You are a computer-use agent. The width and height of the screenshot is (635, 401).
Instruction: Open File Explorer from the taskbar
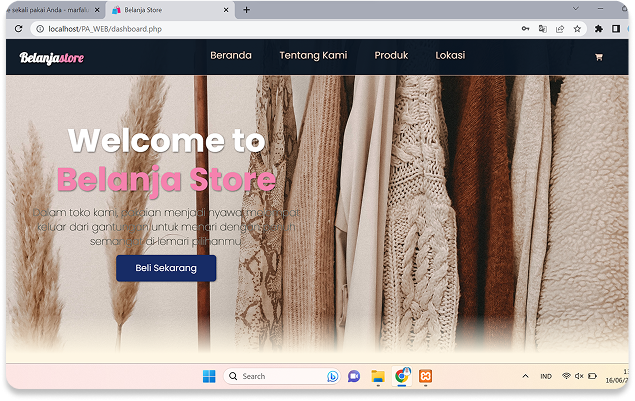tap(378, 376)
